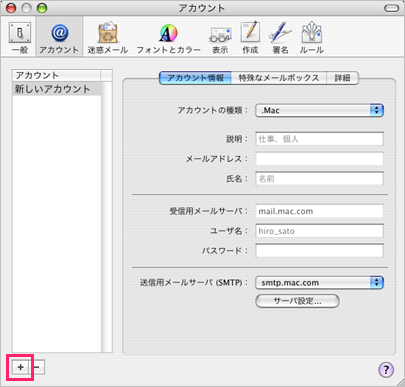Switch to 特殊なメールボックス tab
Viewport: 405px width, 387px height.
[279, 78]
